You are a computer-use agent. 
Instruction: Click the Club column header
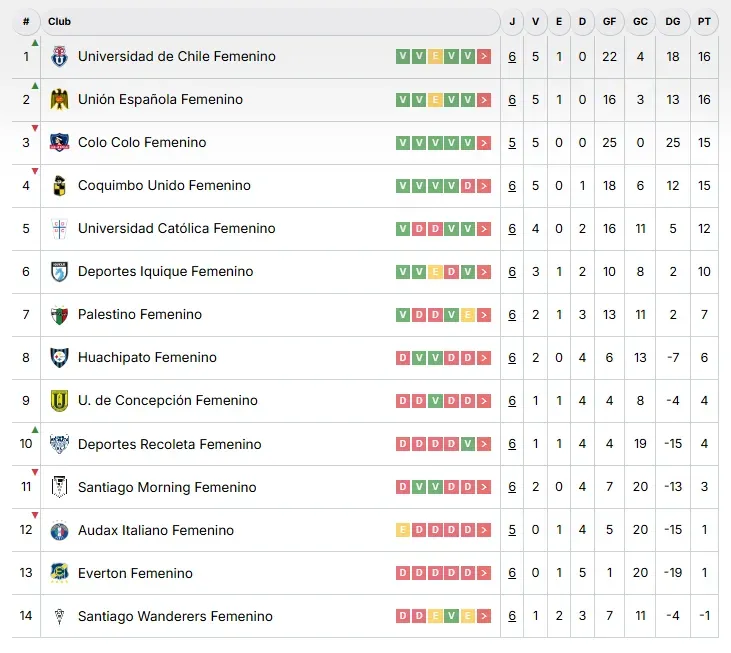[x=59, y=21]
